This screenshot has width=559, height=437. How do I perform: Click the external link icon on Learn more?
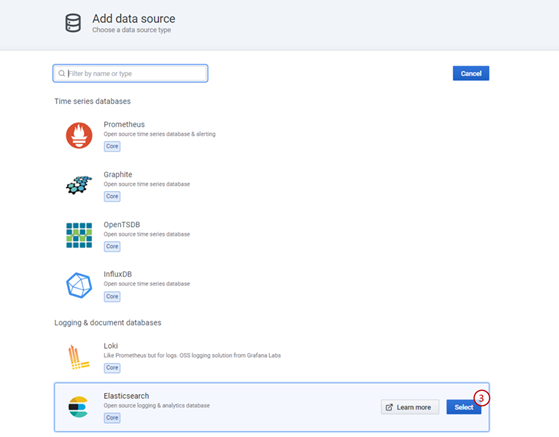click(x=389, y=407)
